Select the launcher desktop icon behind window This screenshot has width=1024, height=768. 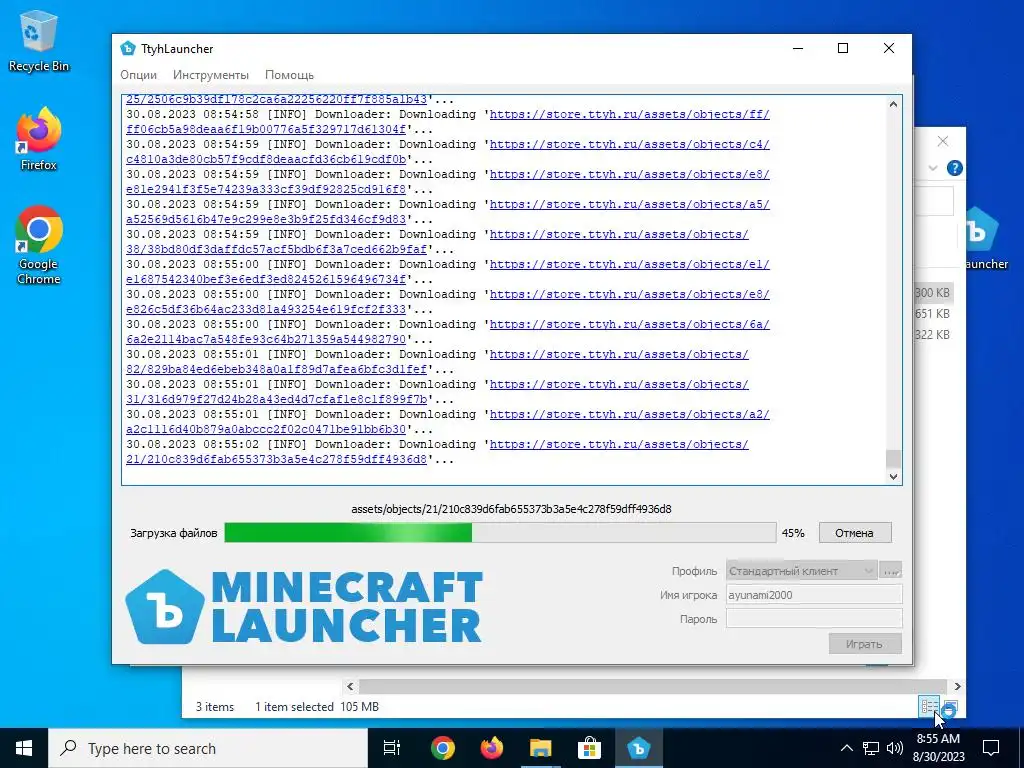pyautogui.click(x=986, y=238)
